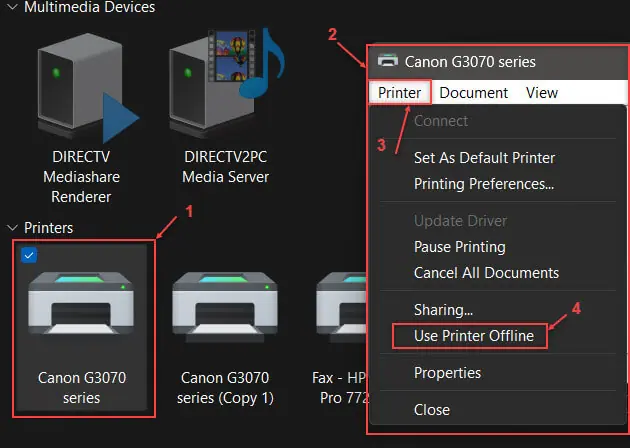This screenshot has height=448, width=630.
Task: Select the Fax - HP printer icon
Action: (341, 308)
